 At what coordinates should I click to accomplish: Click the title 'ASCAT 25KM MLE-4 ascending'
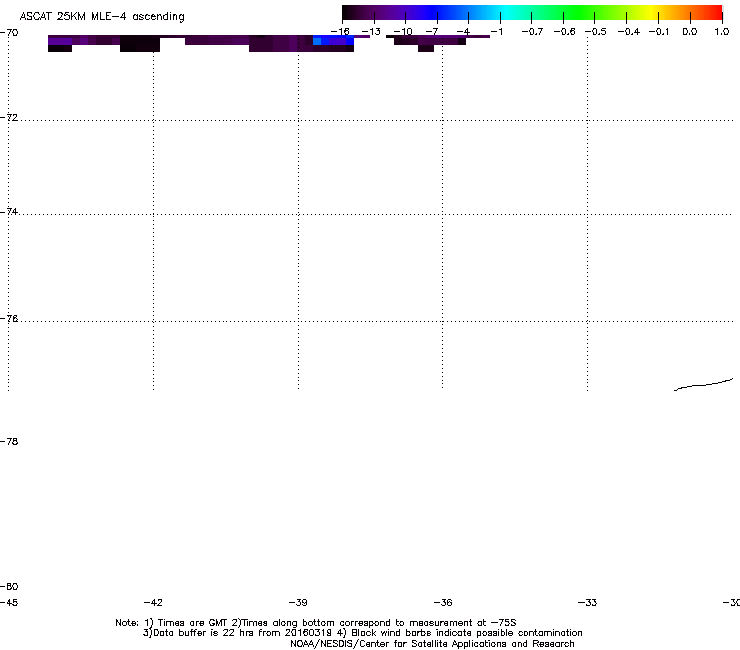(102, 17)
